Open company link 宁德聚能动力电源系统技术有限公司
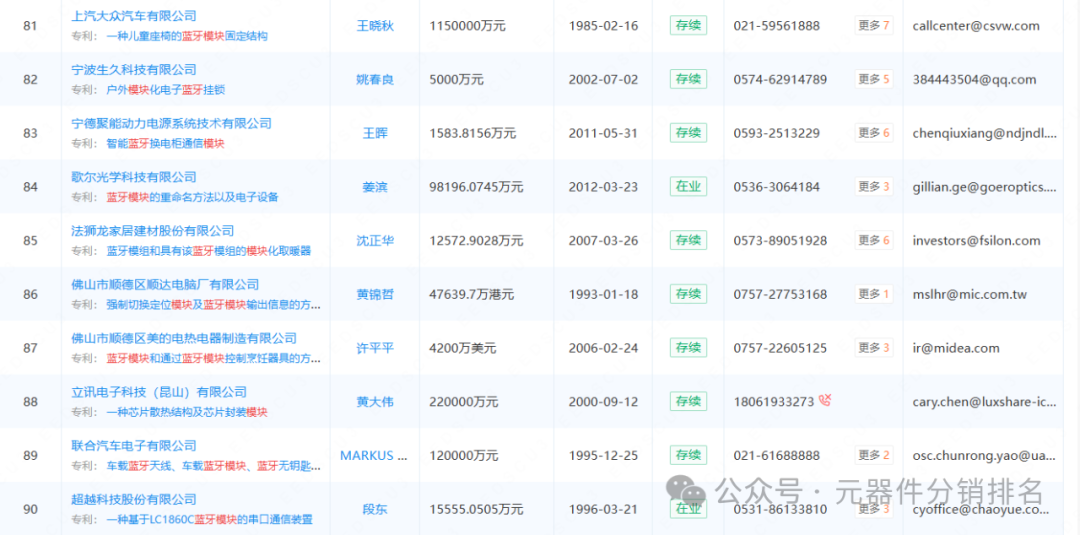Image resolution: width=1080 pixels, height=535 pixels. pyautogui.click(x=172, y=123)
